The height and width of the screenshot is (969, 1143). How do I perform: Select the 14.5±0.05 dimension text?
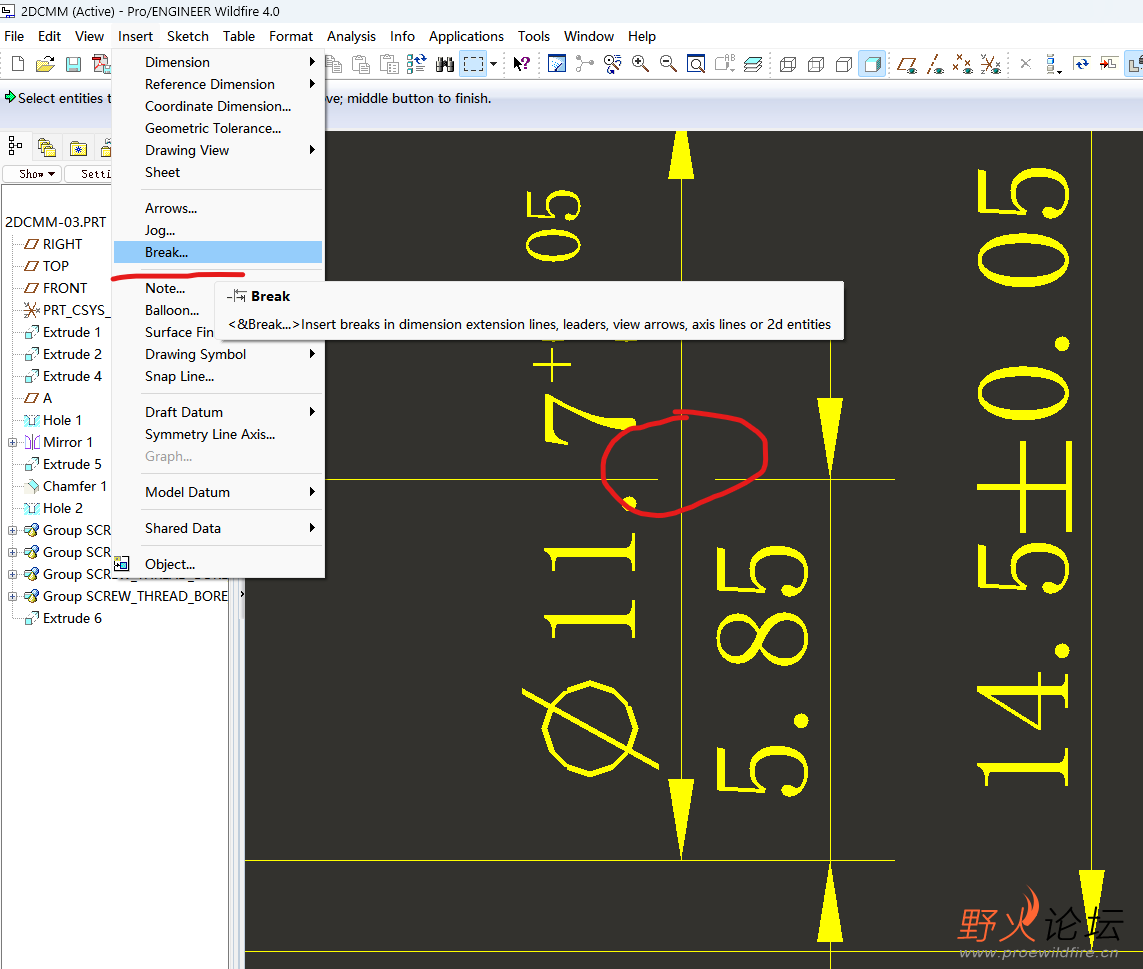click(1023, 476)
